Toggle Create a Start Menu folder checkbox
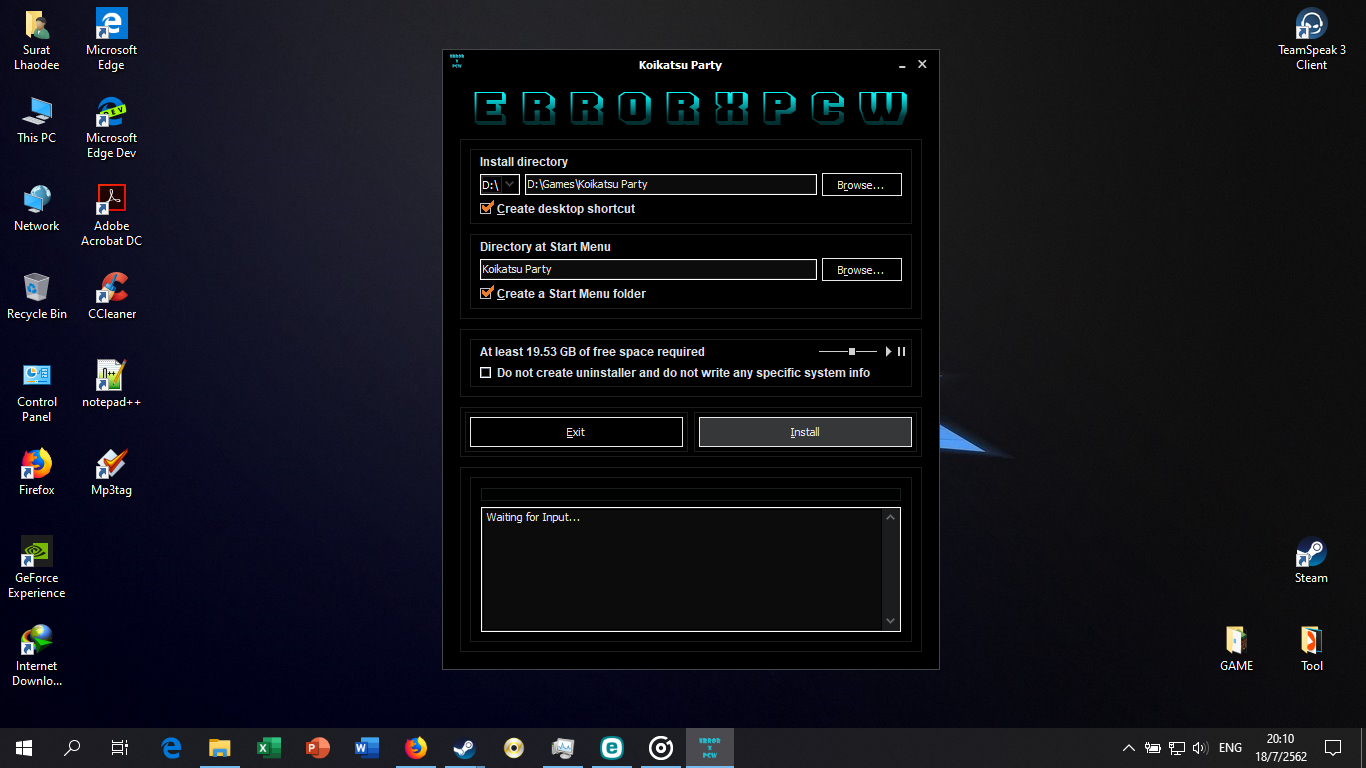This screenshot has width=1366, height=768. [487, 294]
